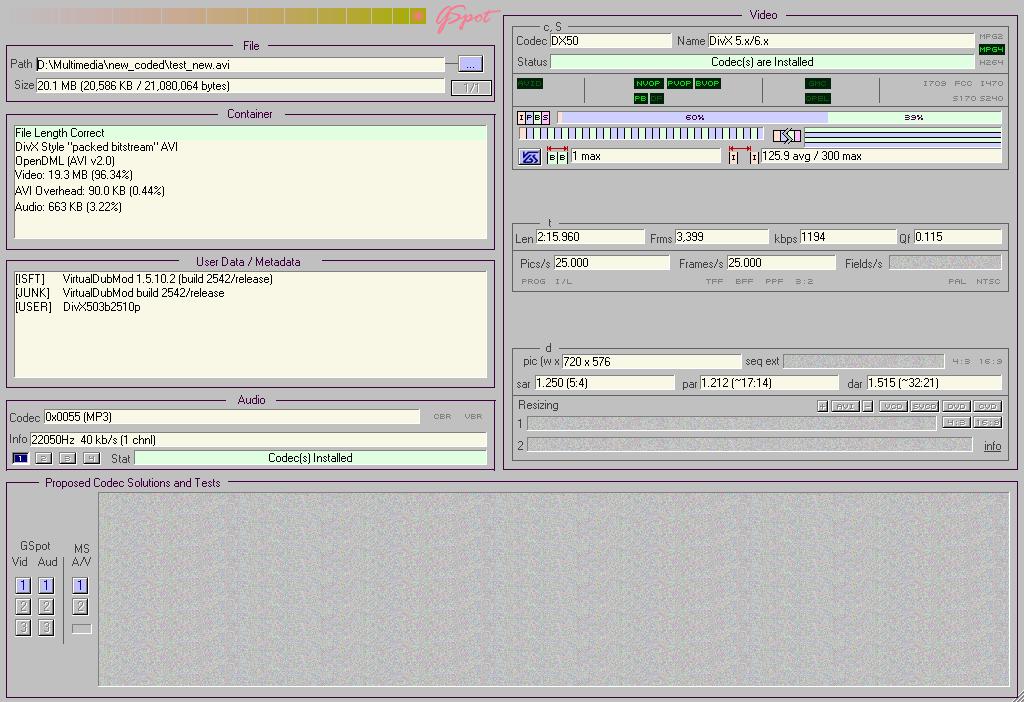This screenshot has height=702, width=1024.
Task: Click the PB packed bitstream indicator
Action: 640,99
